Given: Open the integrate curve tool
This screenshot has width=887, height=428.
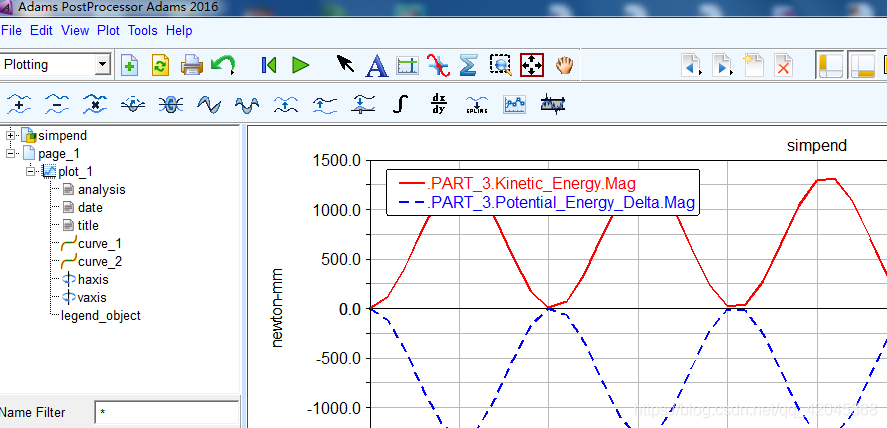Looking at the screenshot, I should (401, 103).
